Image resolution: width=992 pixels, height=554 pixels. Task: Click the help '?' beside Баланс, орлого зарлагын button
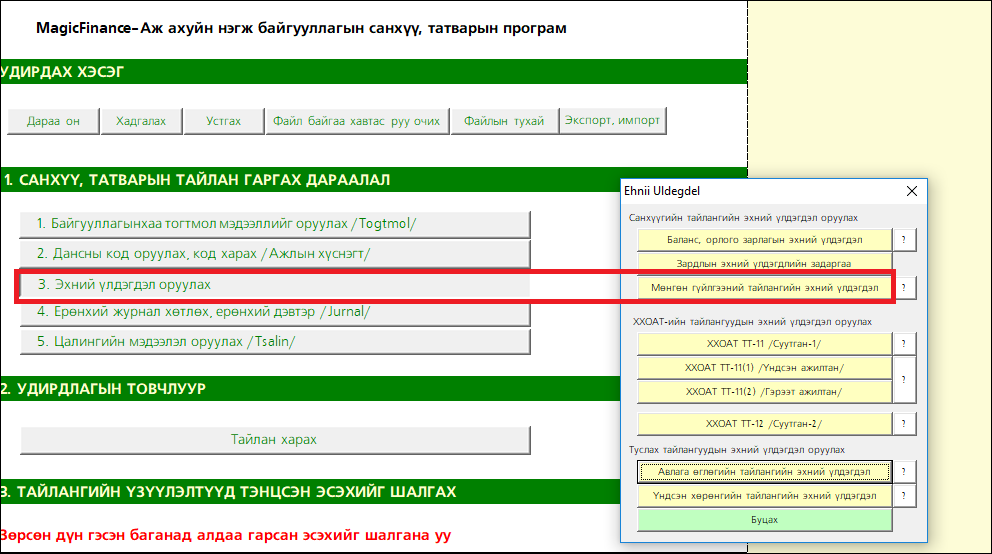(x=904, y=240)
